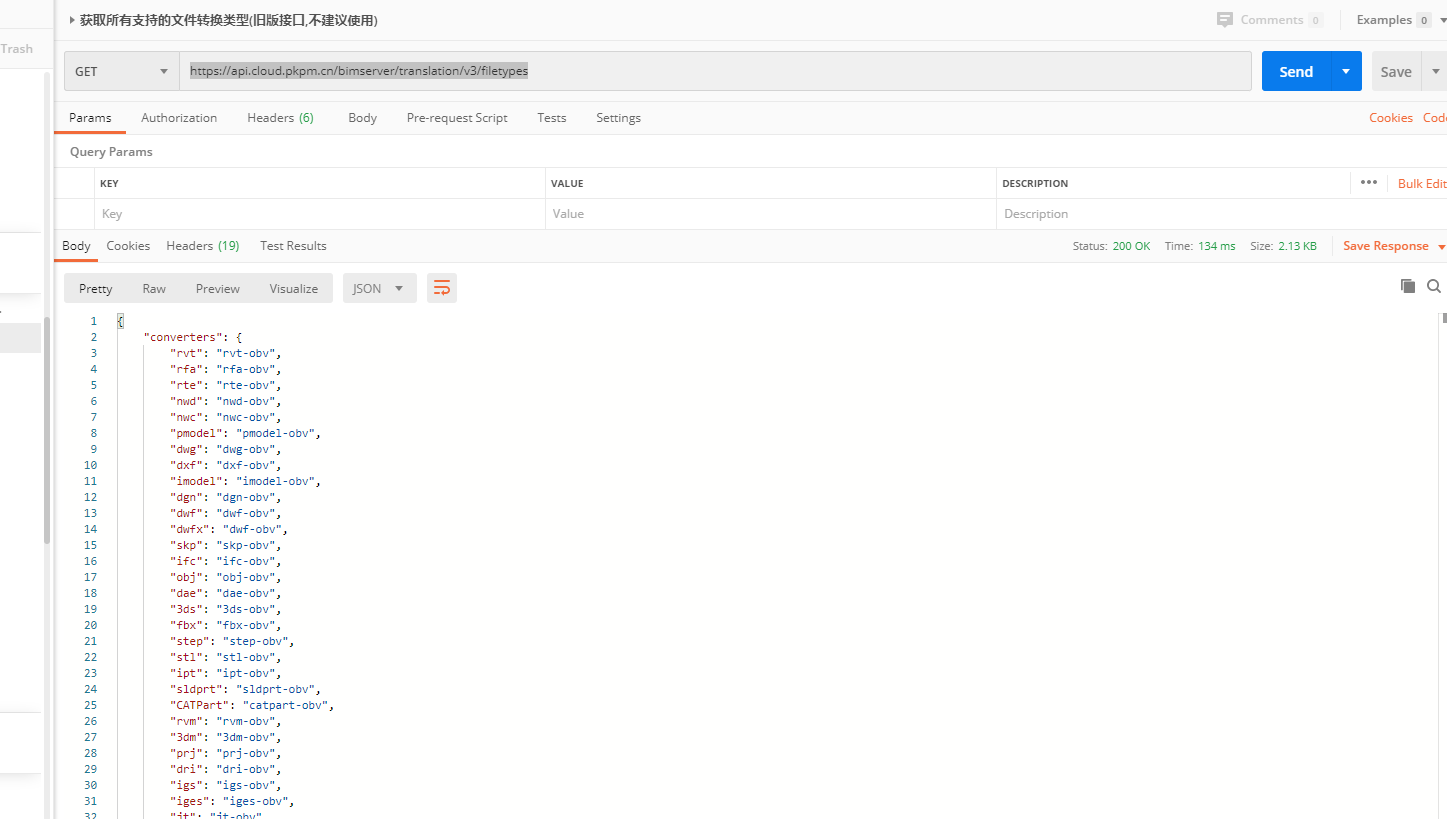The width and height of the screenshot is (1447, 819).
Task: Open the three-dots column options menu
Action: 1368,182
